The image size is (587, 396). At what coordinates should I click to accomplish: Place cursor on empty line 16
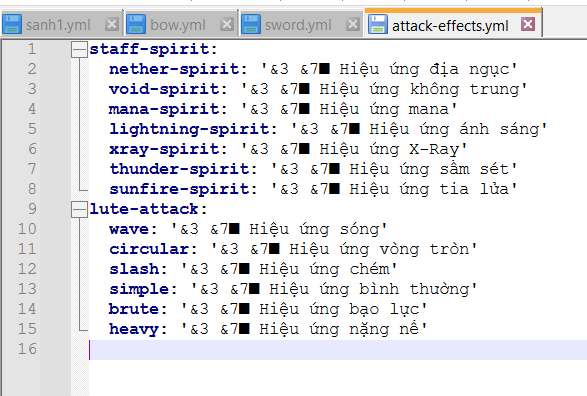[x=338, y=350]
